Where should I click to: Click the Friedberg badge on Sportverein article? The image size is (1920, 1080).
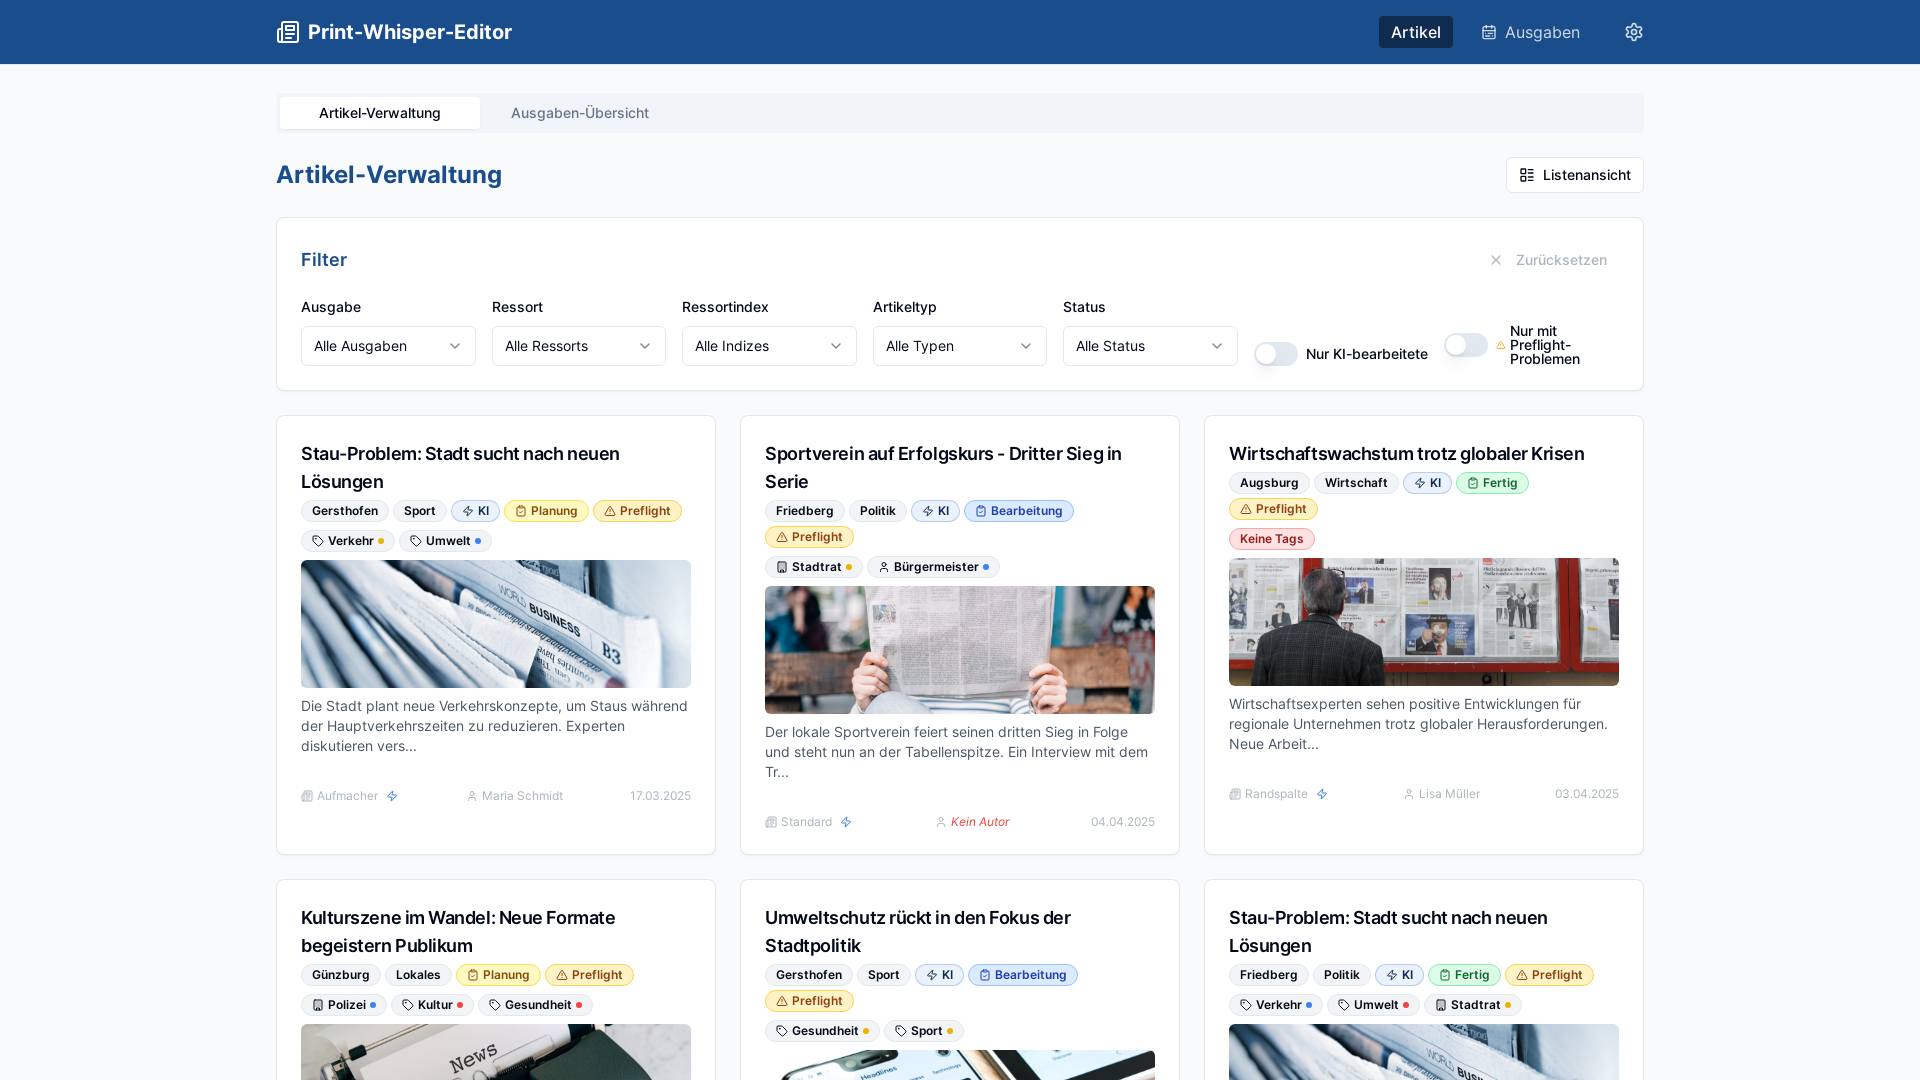coord(804,511)
